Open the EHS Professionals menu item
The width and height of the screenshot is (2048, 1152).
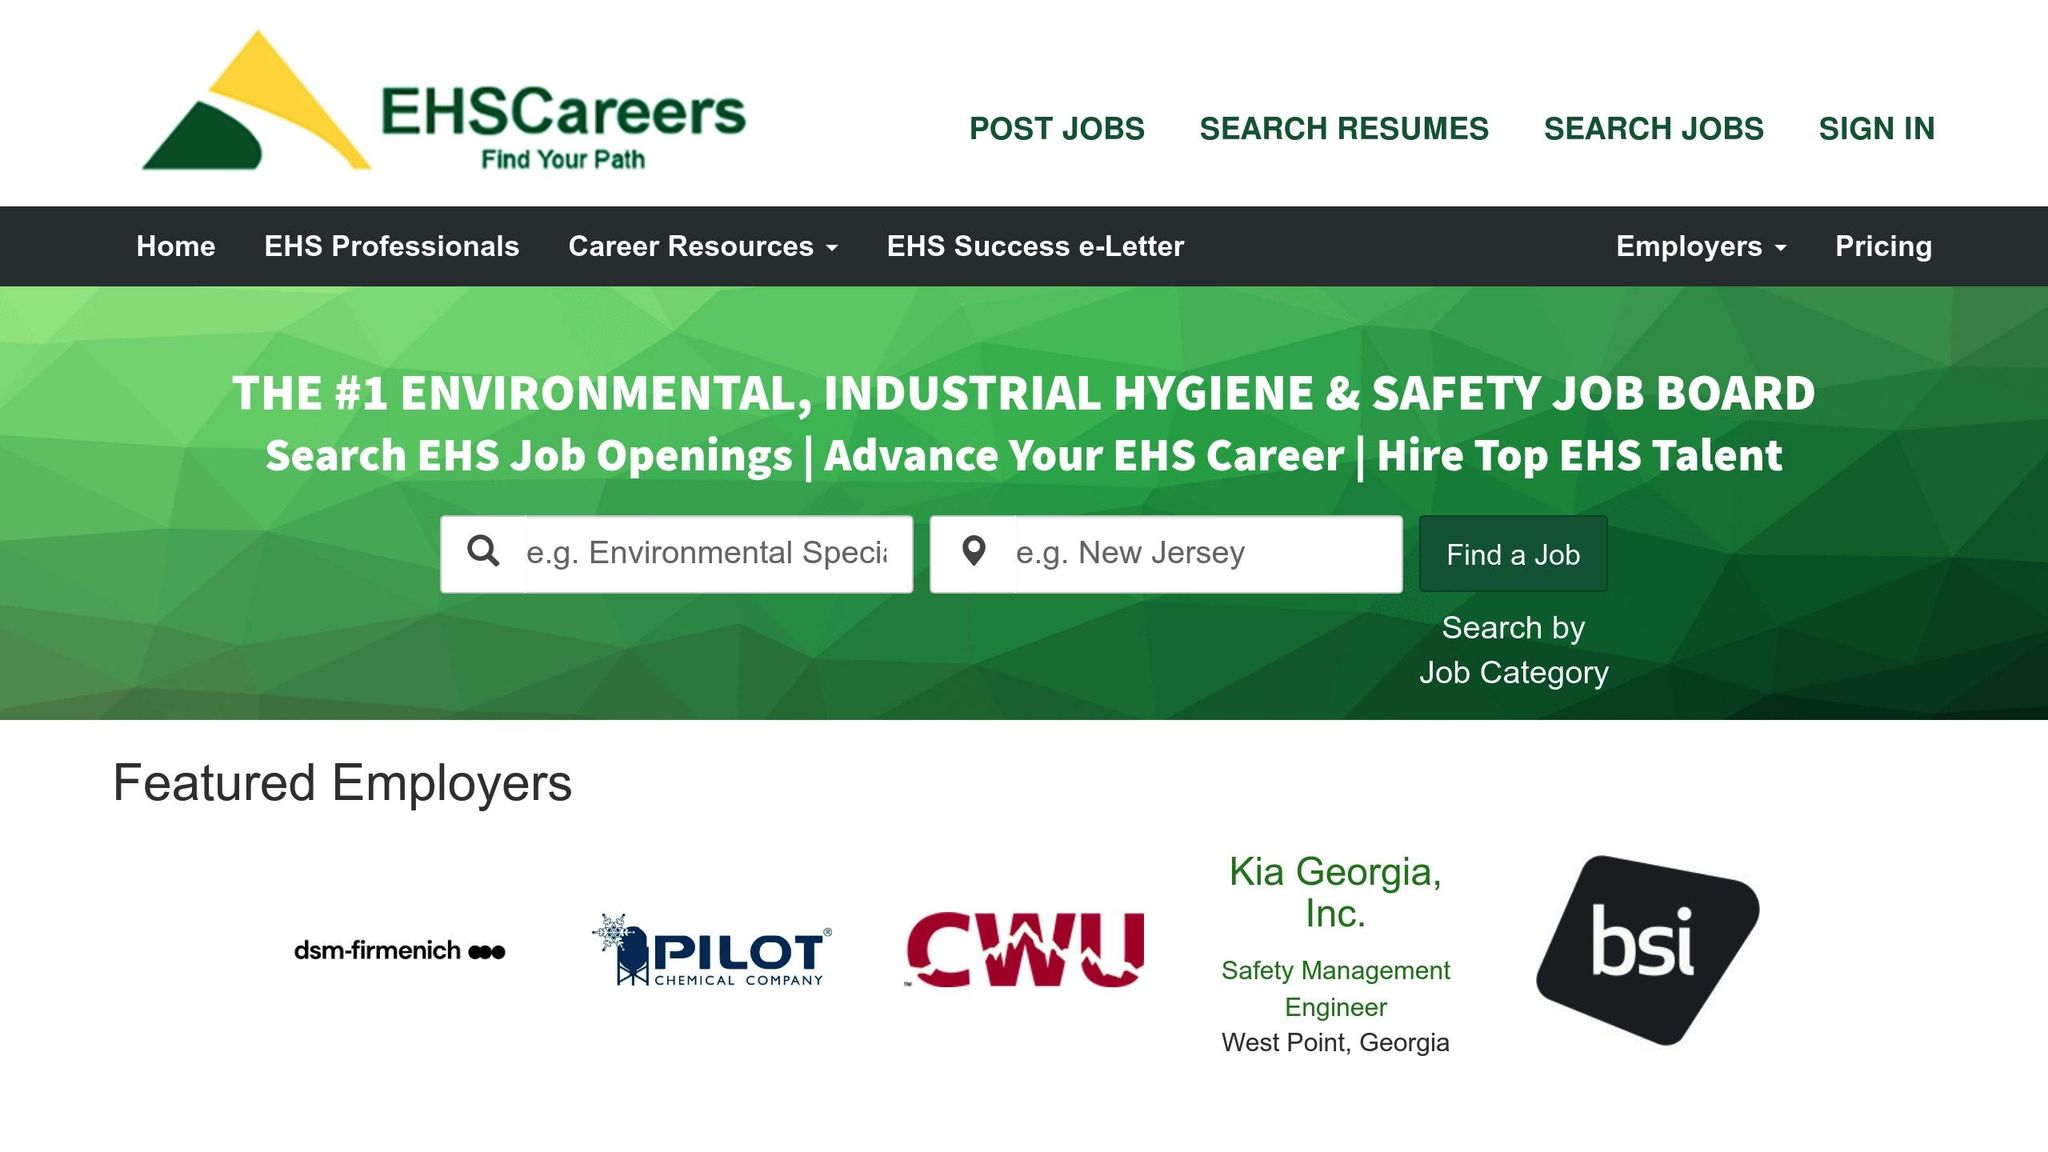tap(391, 247)
